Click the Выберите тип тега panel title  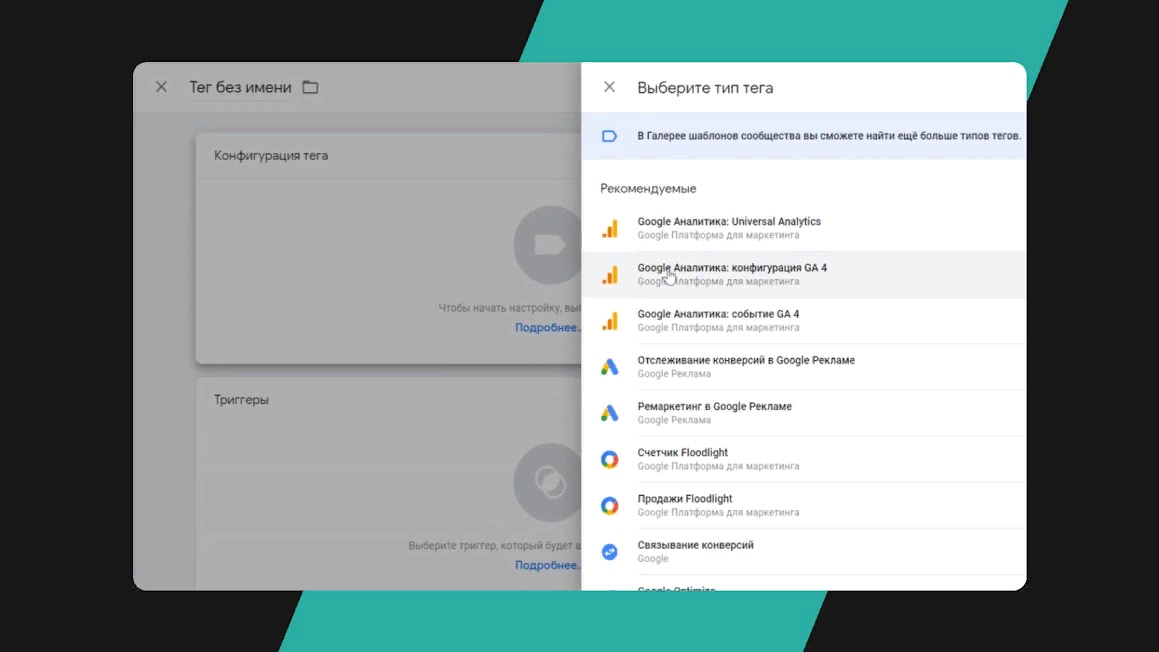point(705,88)
